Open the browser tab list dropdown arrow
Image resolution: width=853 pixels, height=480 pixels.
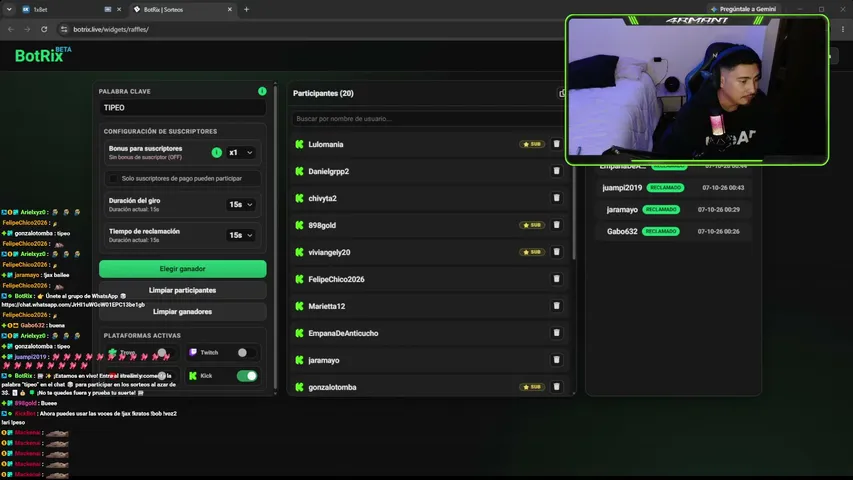coord(9,9)
